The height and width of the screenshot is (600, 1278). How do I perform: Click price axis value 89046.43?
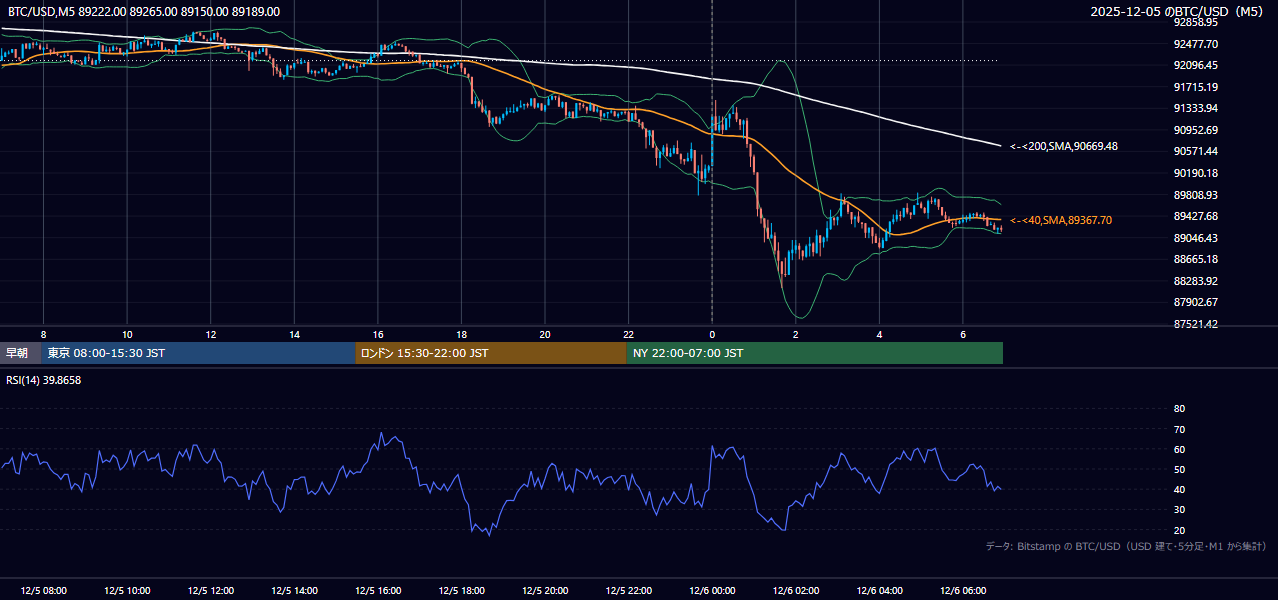pos(1196,238)
